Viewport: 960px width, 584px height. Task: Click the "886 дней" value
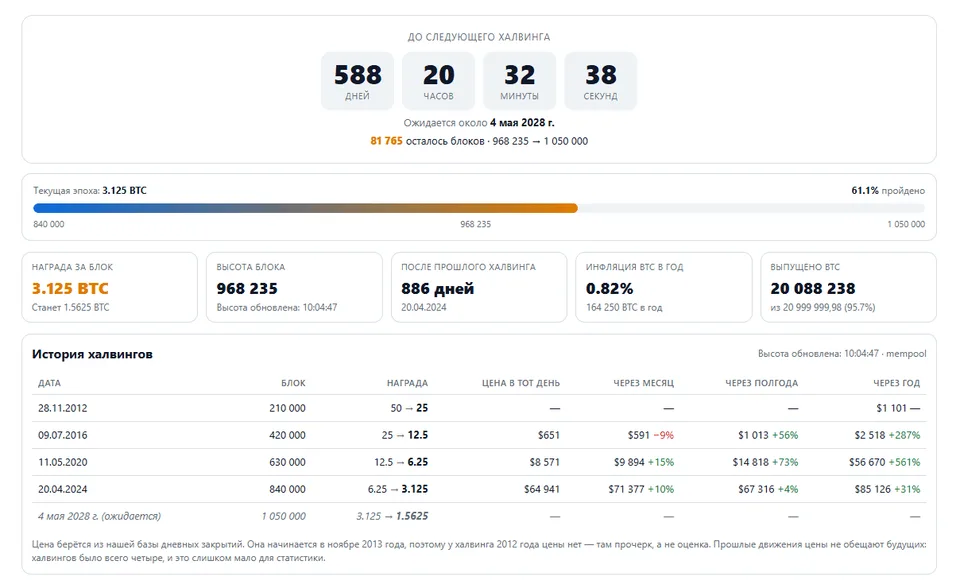[x=438, y=288]
